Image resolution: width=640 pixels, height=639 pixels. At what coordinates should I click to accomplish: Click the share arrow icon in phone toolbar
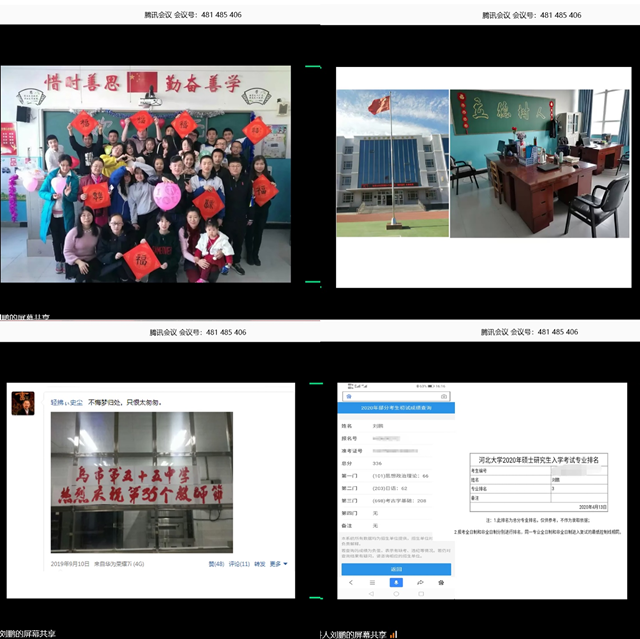[420, 582]
